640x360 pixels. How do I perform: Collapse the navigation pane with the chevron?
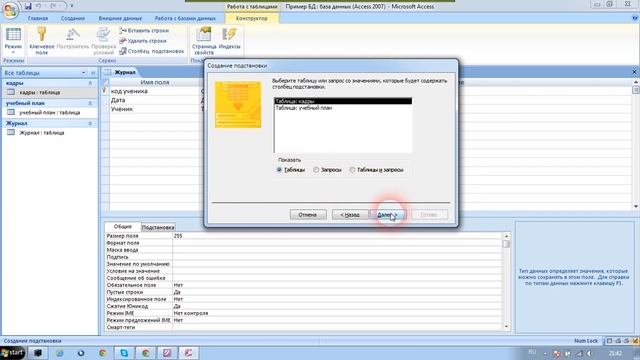click(93, 73)
